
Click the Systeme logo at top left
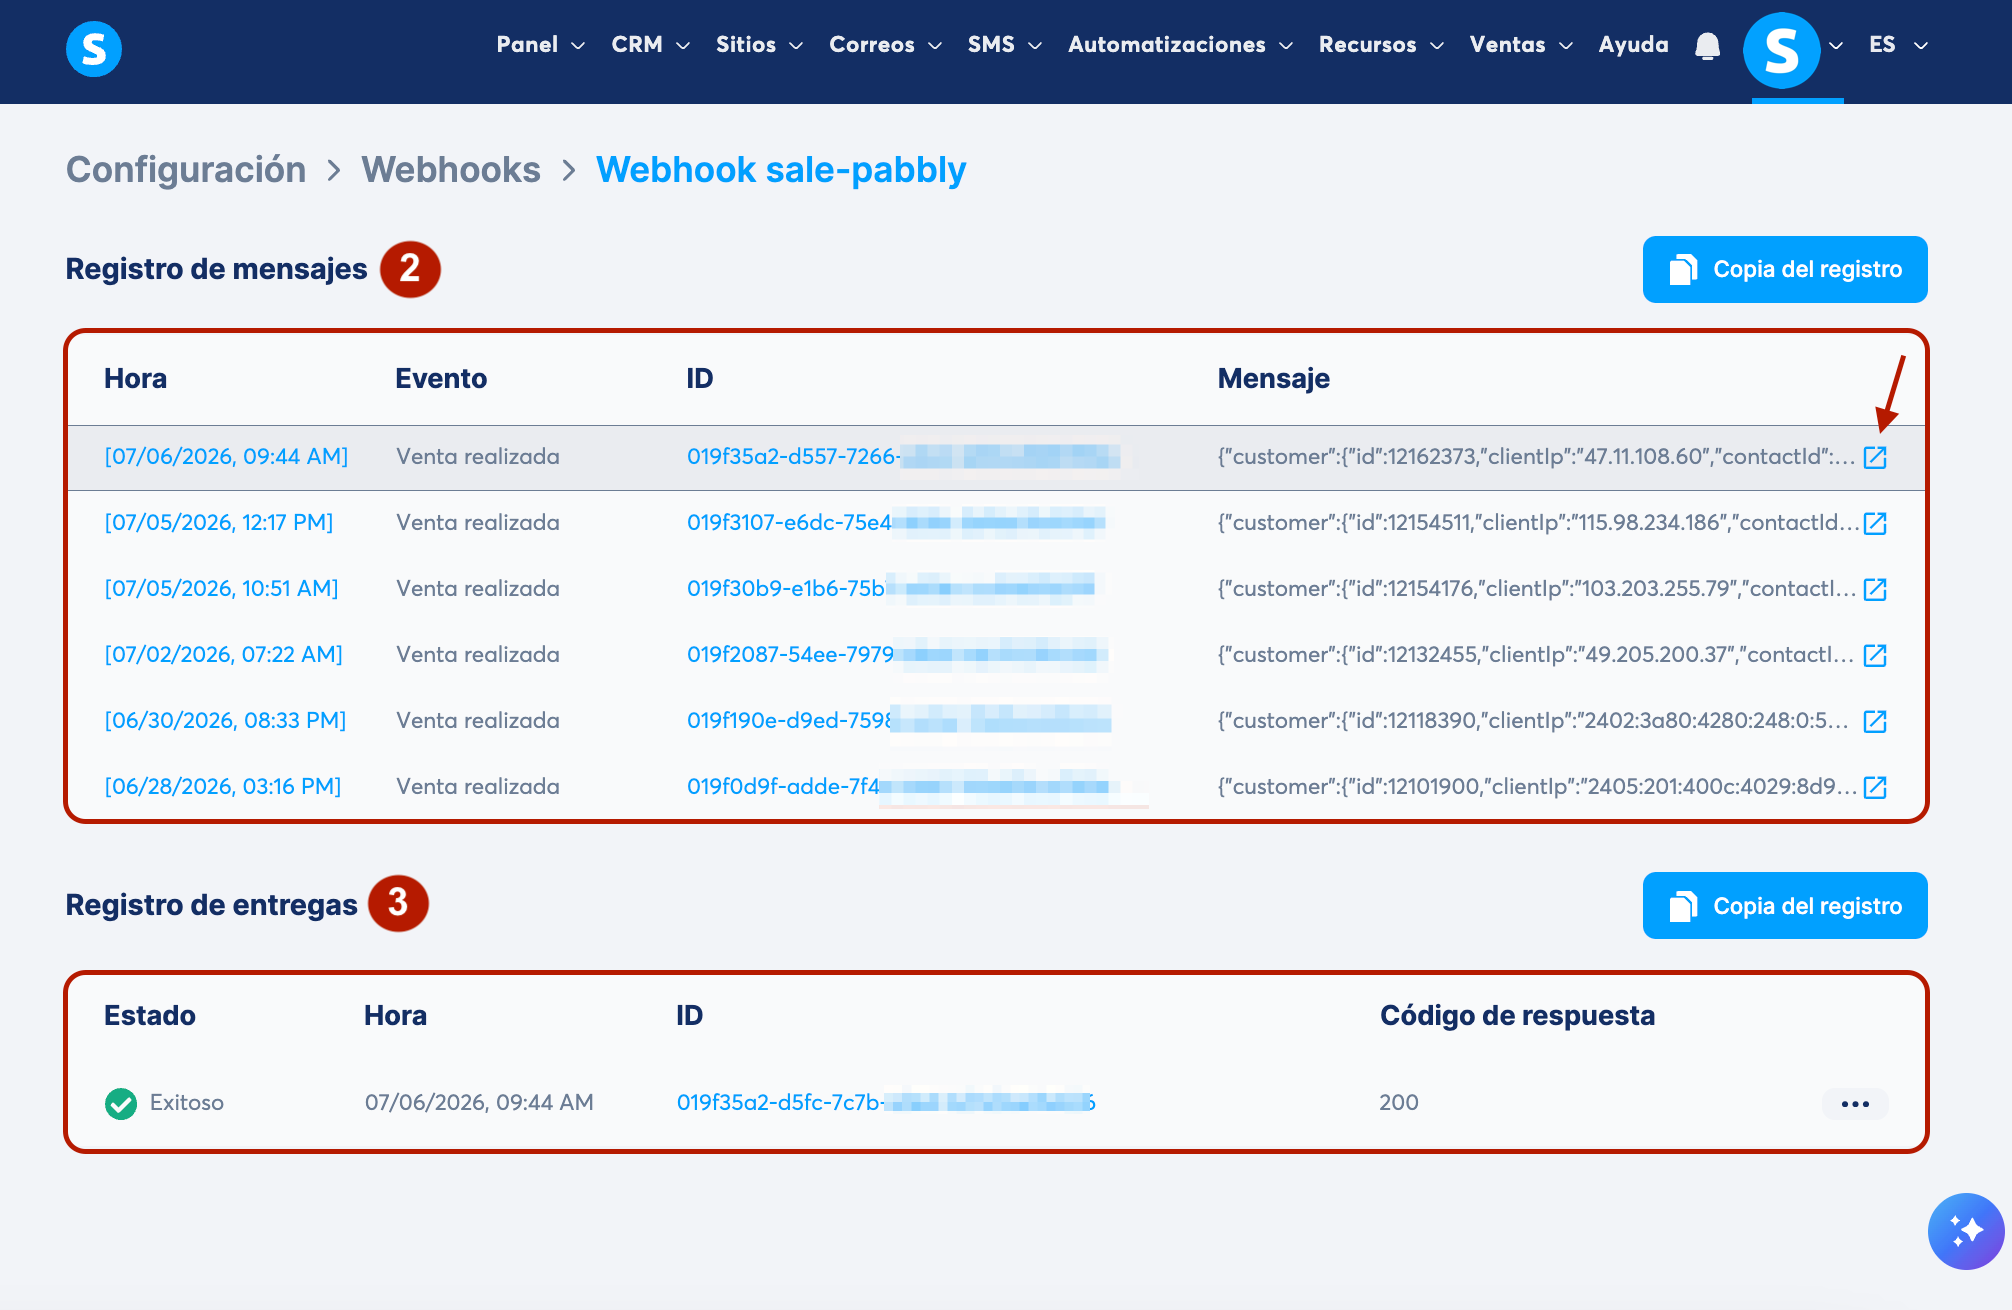click(94, 48)
